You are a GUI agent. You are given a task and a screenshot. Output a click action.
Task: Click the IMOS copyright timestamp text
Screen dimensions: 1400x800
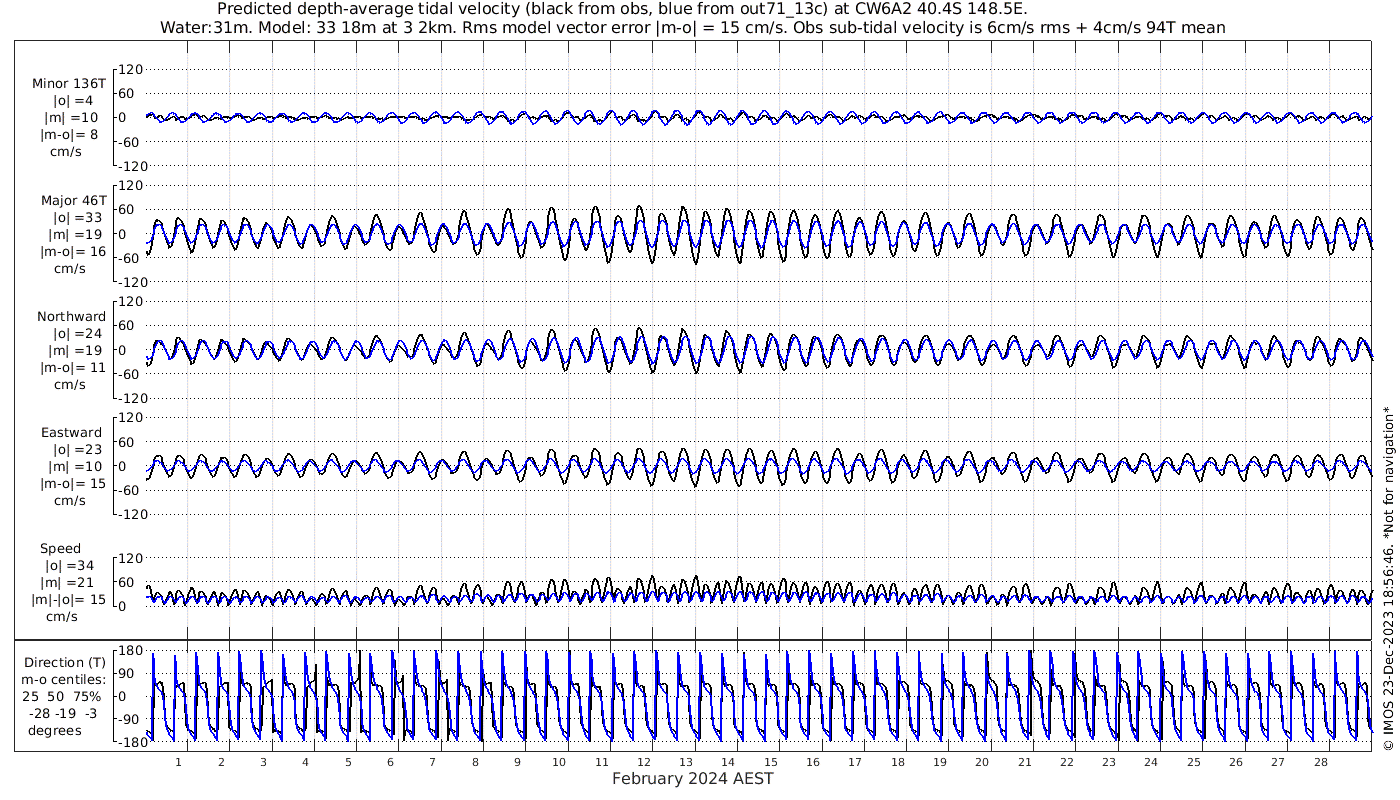[x=1387, y=578]
